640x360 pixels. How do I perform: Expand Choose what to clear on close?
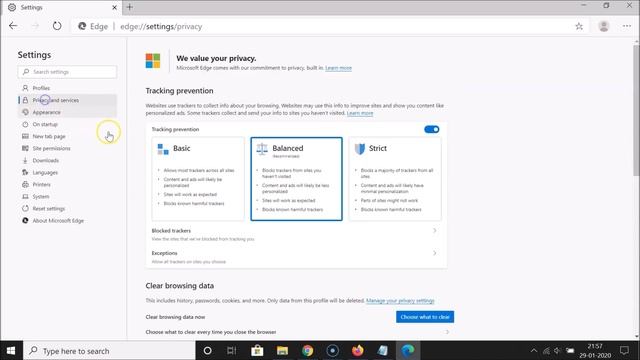(x=300, y=332)
